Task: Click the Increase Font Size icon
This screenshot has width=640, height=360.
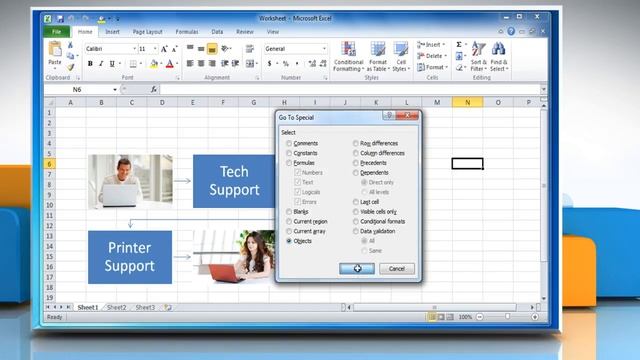Action: click(164, 49)
